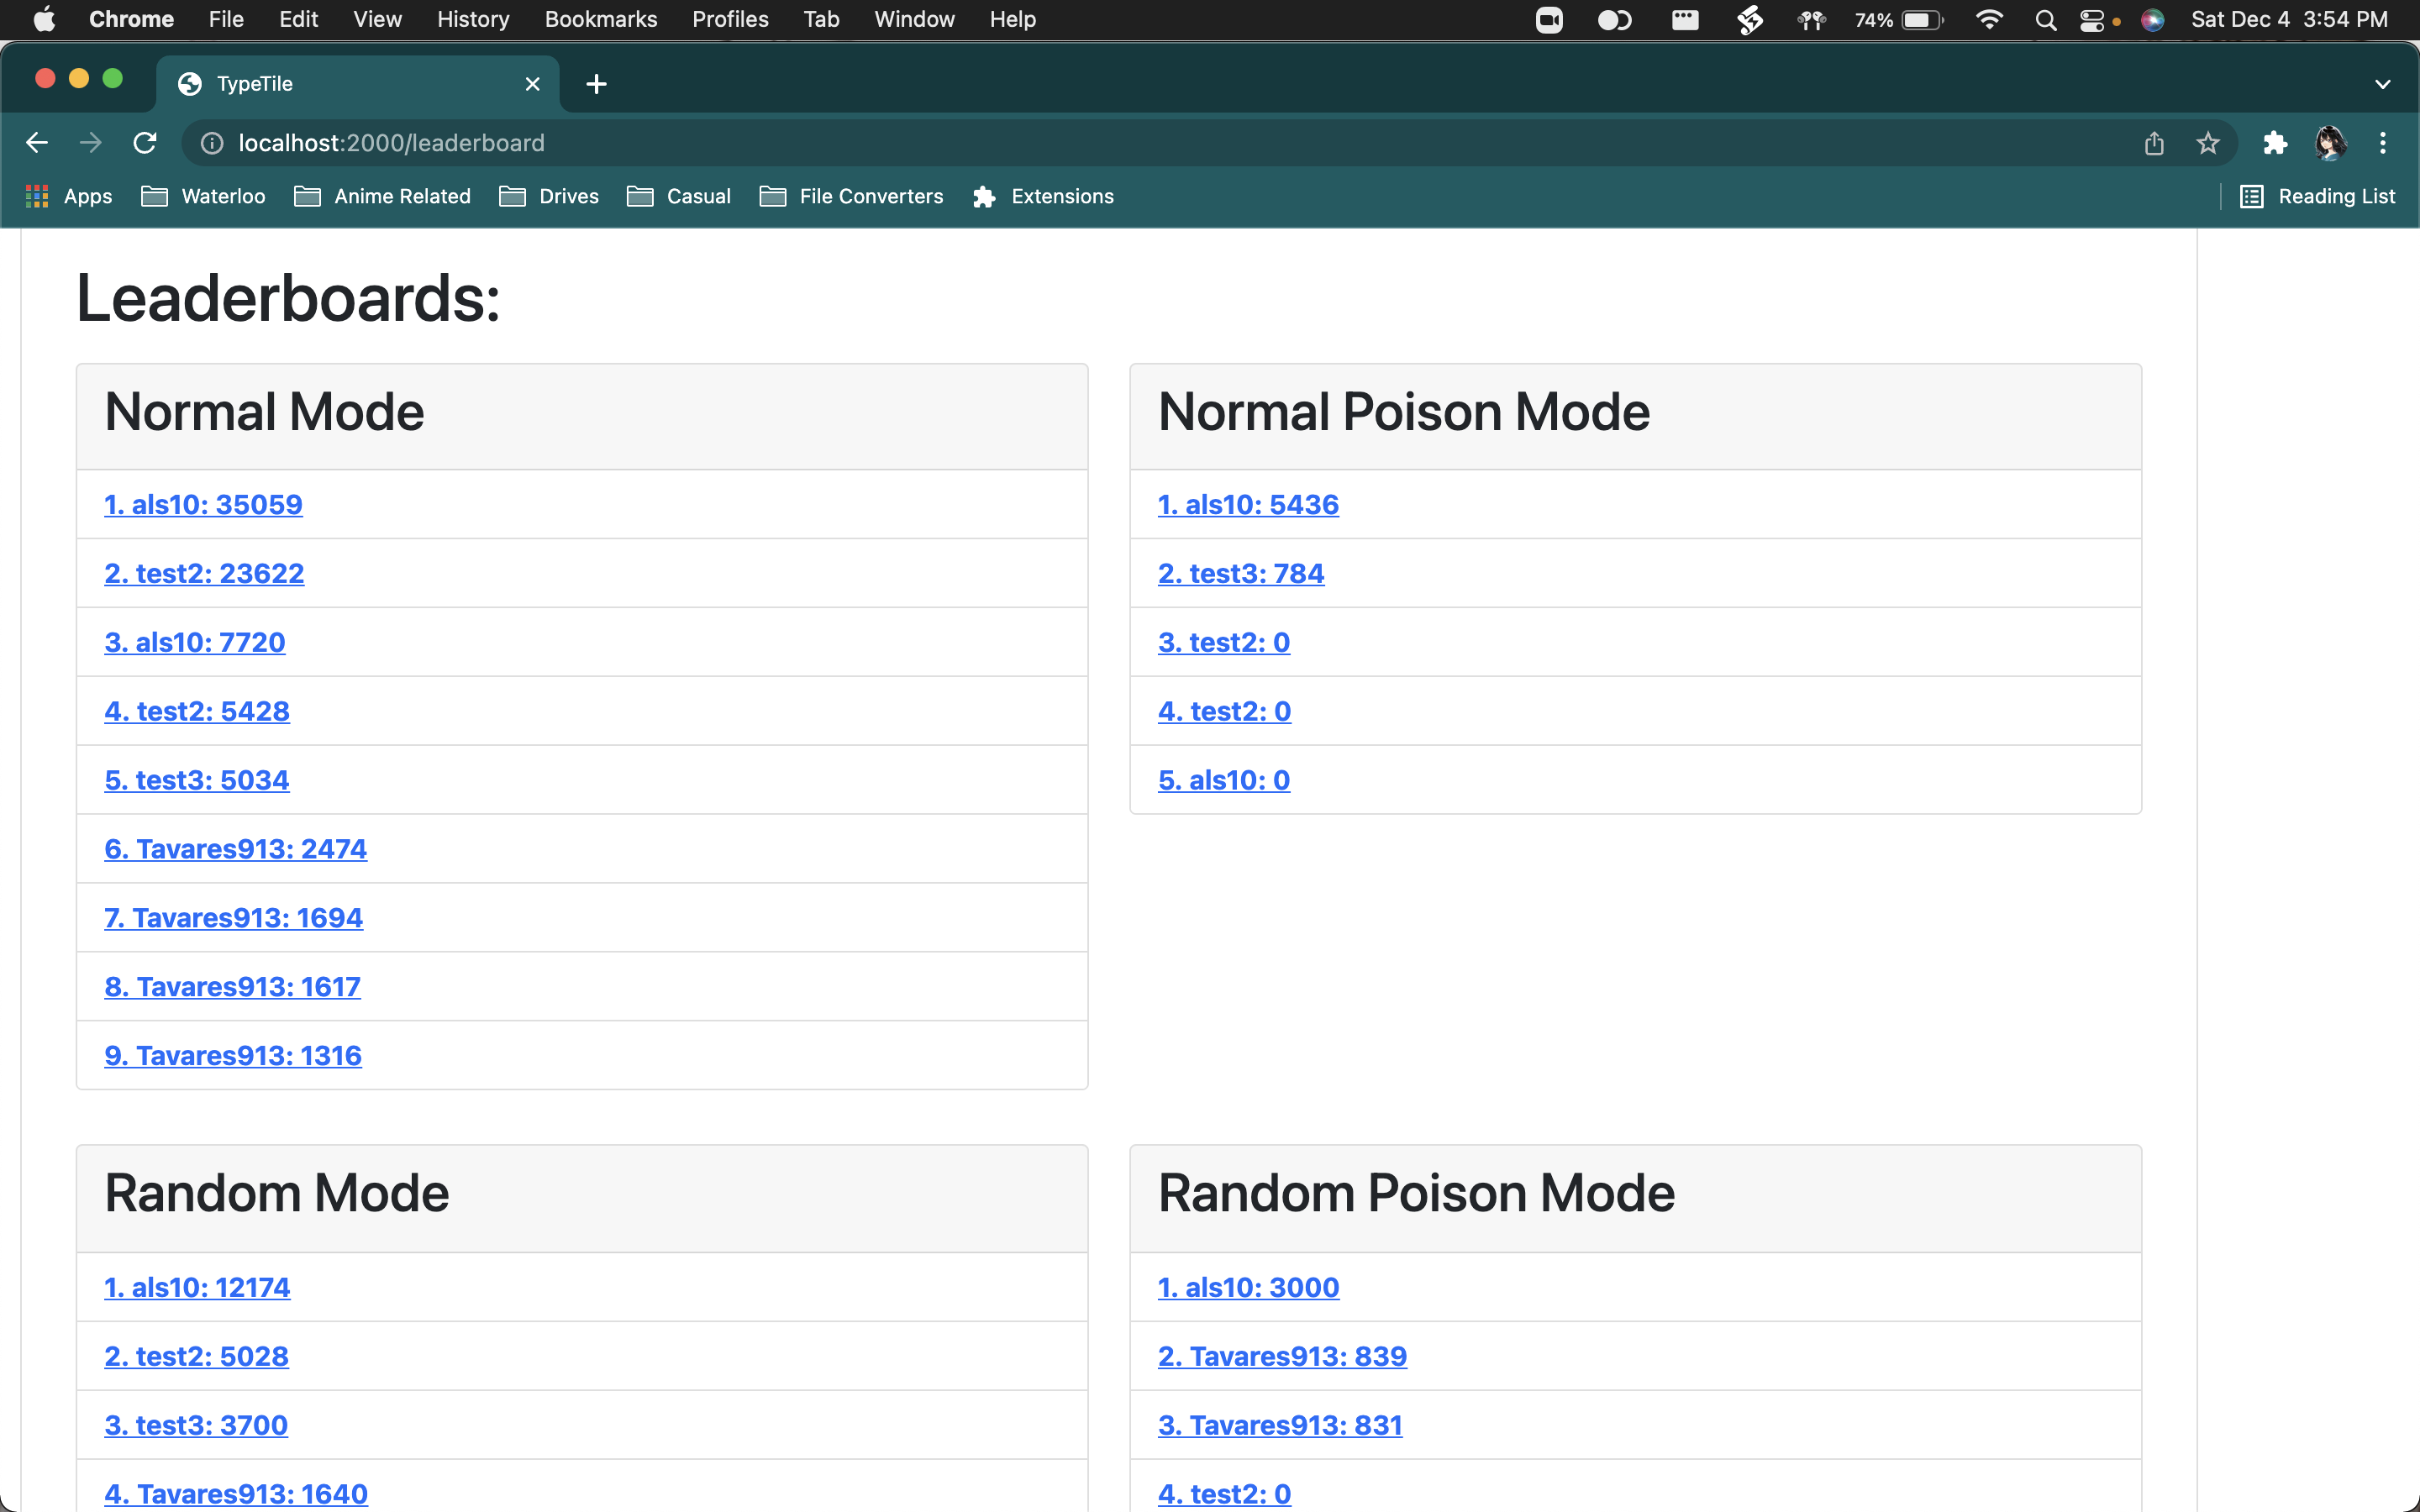Open the Waterloo bookmarks folder
2420x1512 pixels.
[x=204, y=196]
